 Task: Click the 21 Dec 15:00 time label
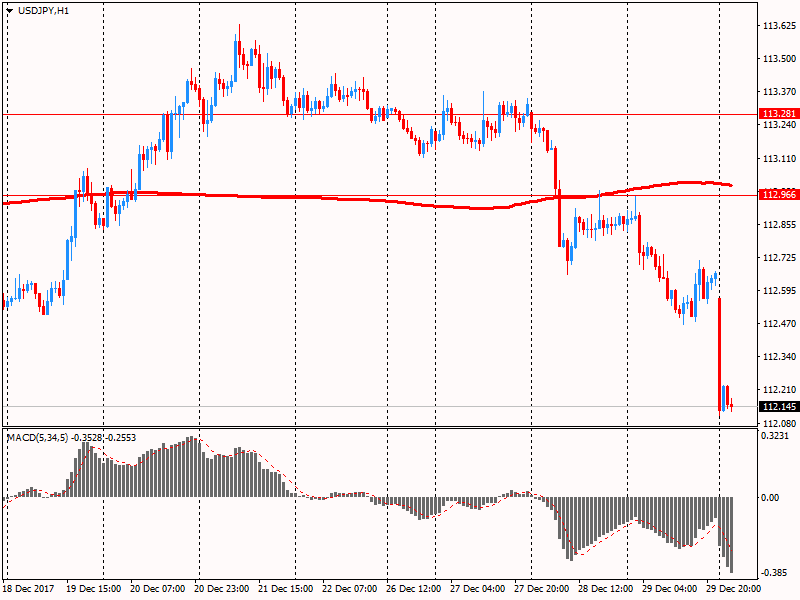click(x=286, y=589)
